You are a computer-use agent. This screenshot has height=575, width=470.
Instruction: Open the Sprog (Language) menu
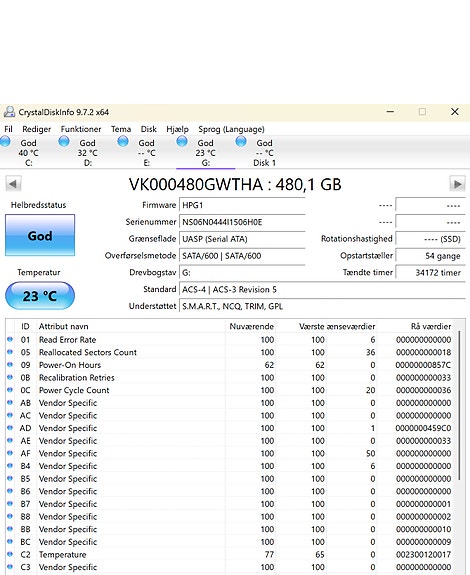coord(231,129)
